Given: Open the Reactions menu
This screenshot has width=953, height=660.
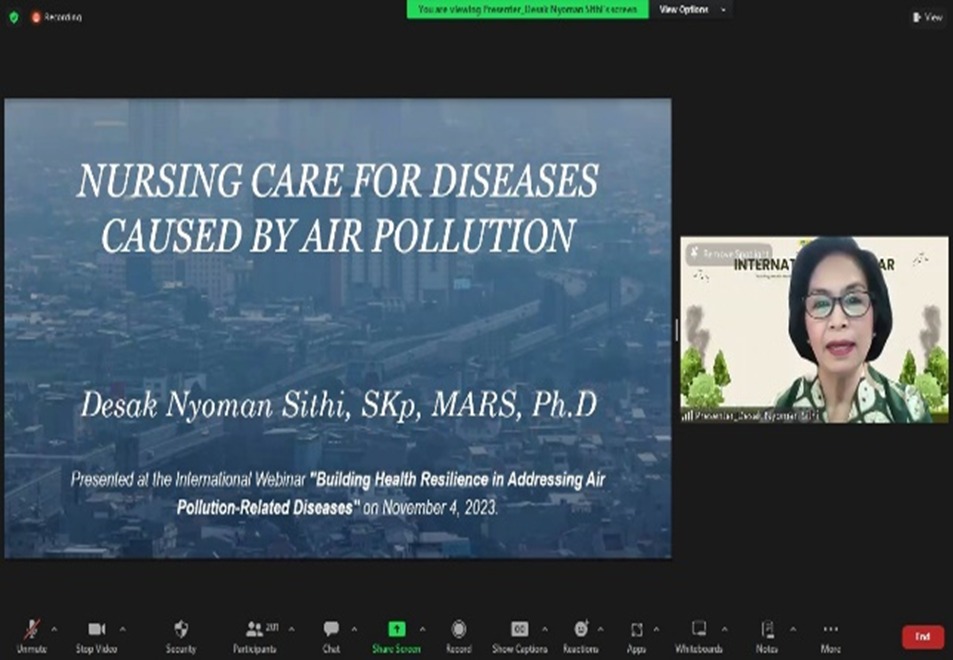Looking at the screenshot, I should (x=580, y=634).
